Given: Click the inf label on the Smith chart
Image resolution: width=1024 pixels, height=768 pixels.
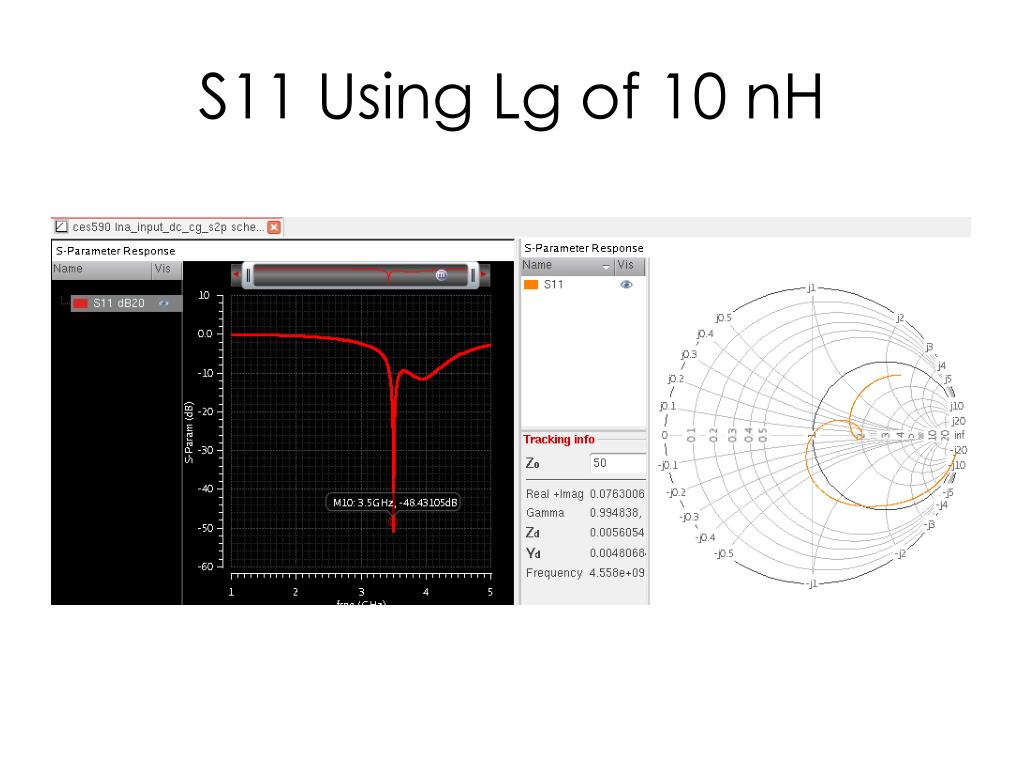Looking at the screenshot, I should coord(959,435).
